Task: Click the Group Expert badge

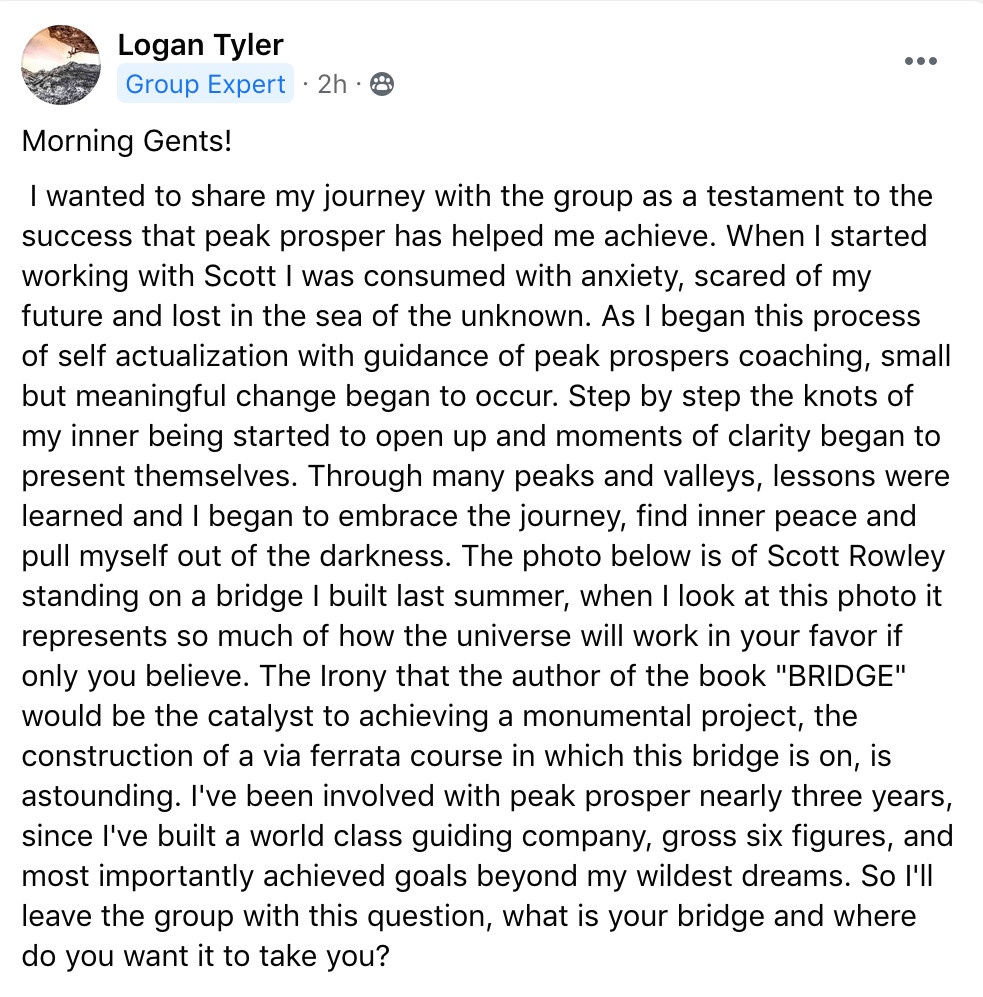Action: coord(205,85)
